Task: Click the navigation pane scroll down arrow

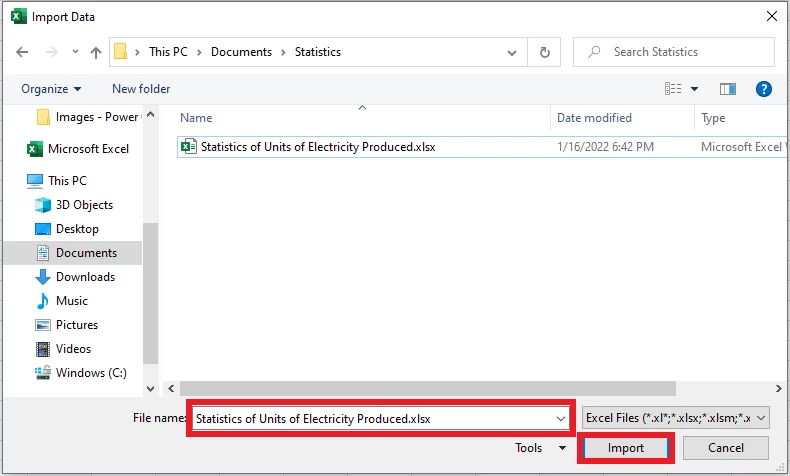Action: [x=150, y=388]
